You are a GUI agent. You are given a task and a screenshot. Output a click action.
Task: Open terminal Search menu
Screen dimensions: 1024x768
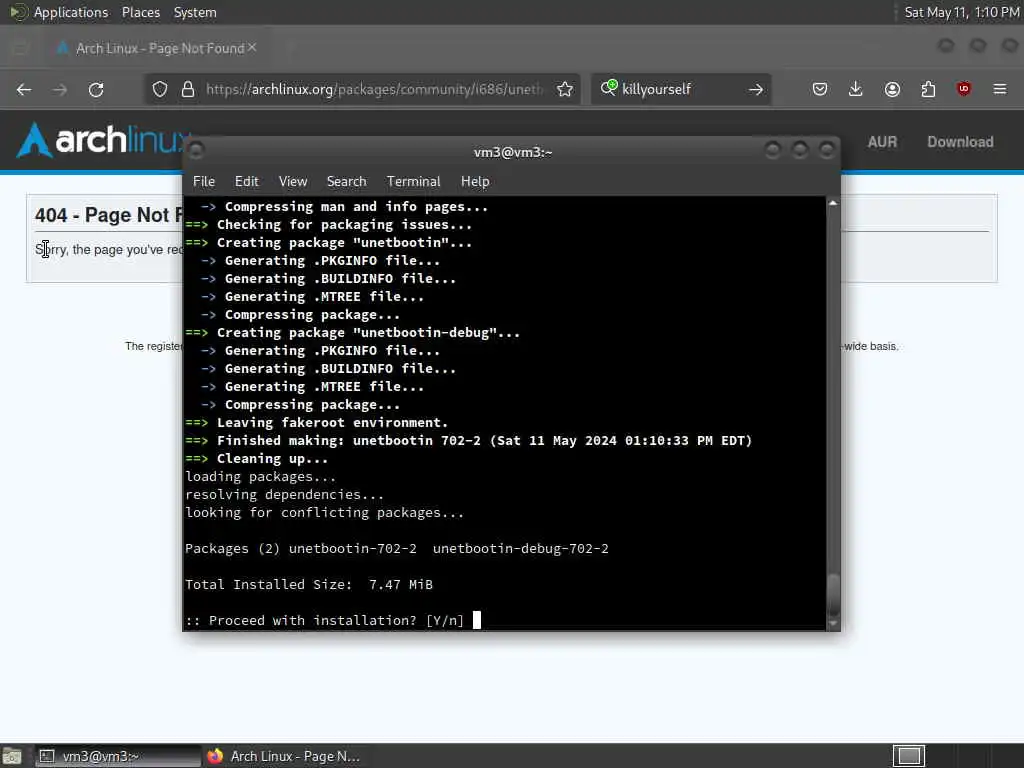(346, 182)
